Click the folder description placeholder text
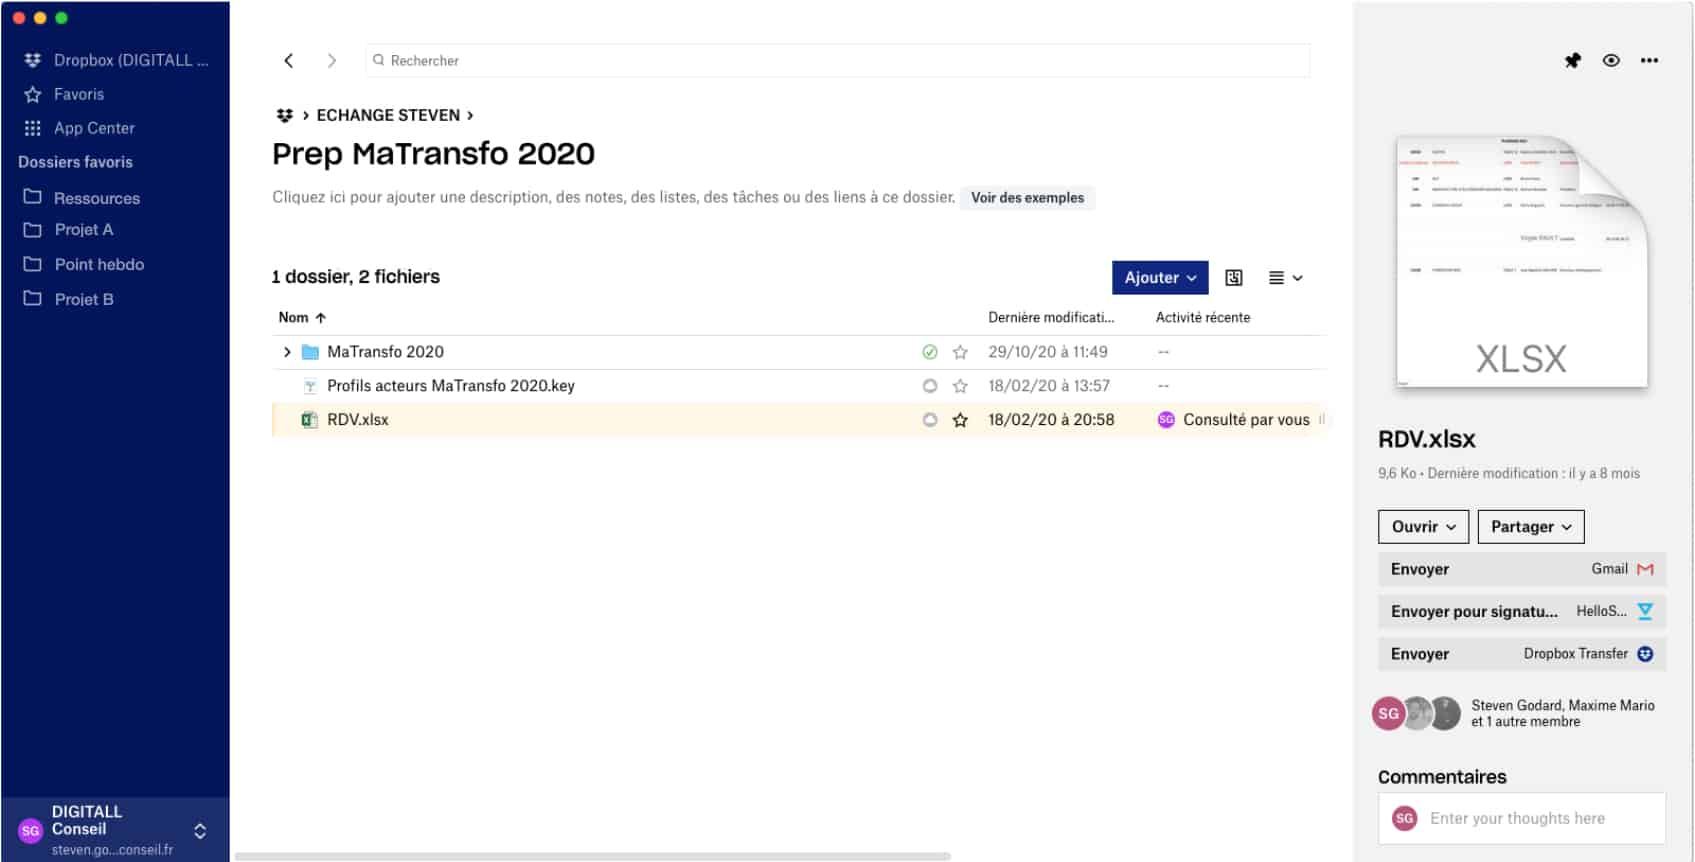Image resolution: width=1695 pixels, height=862 pixels. click(x=613, y=197)
